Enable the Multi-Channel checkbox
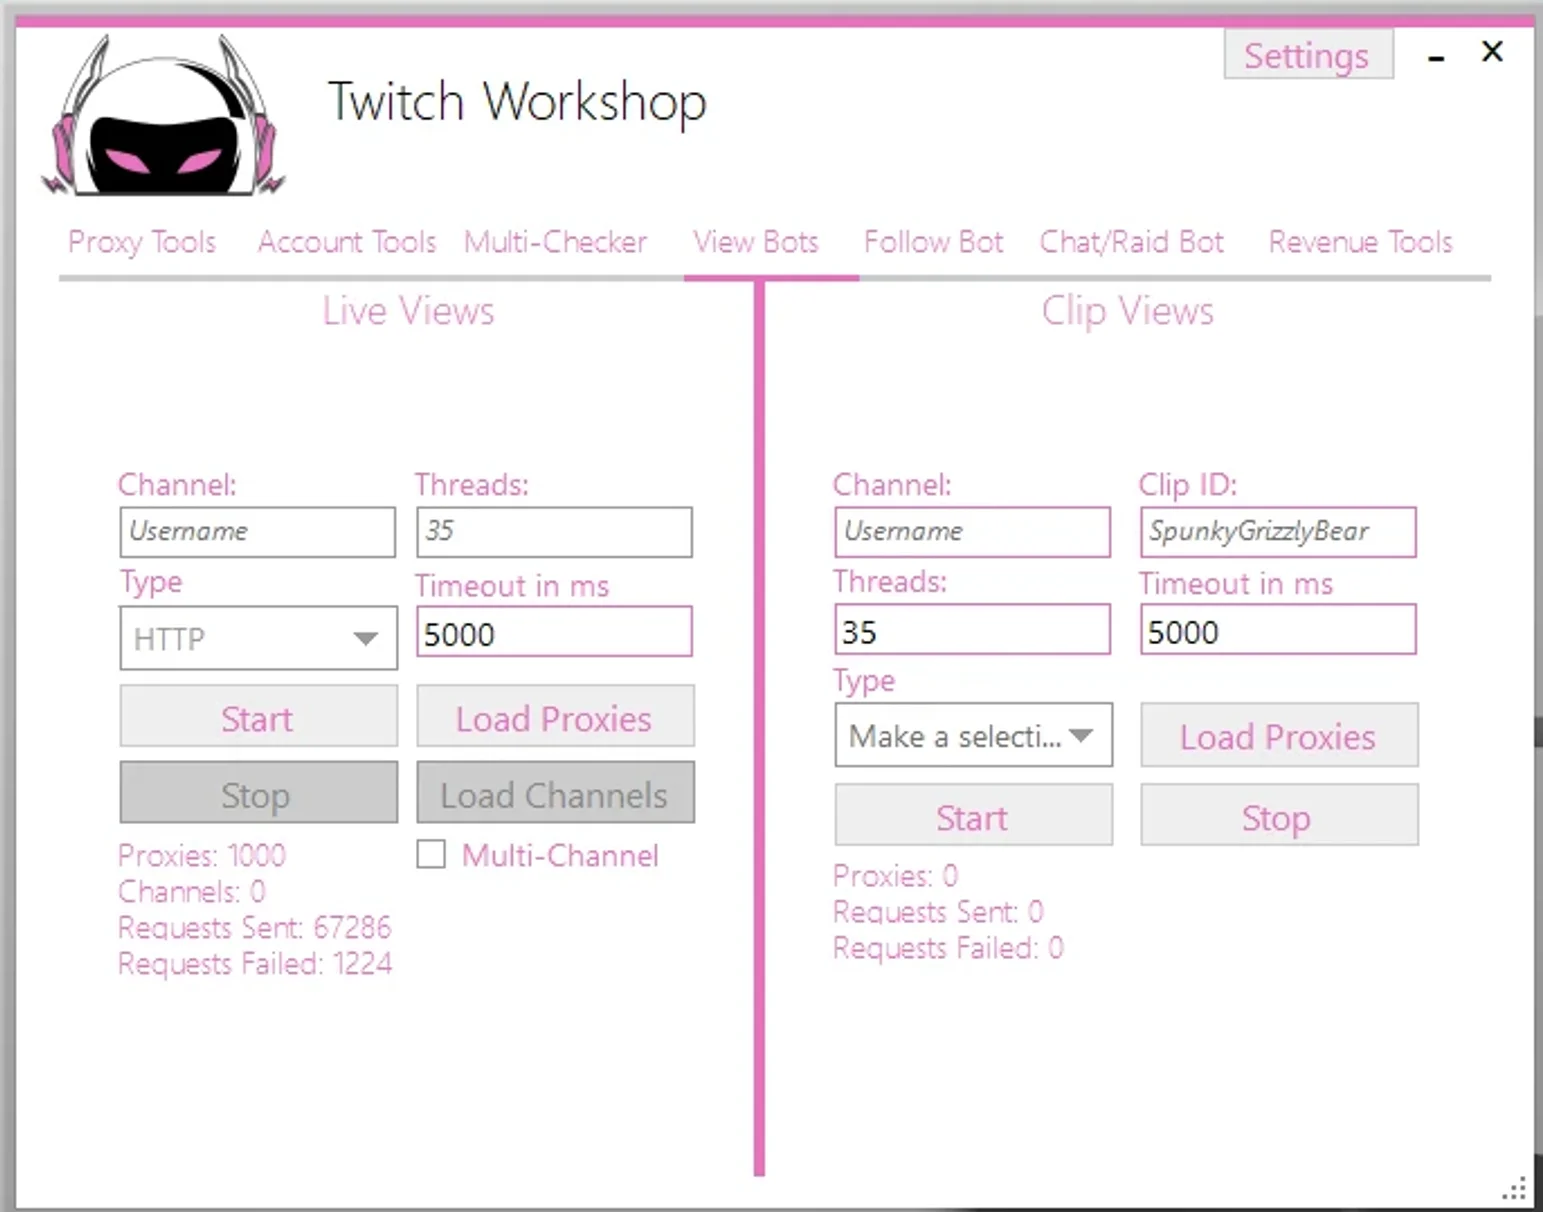 (431, 855)
